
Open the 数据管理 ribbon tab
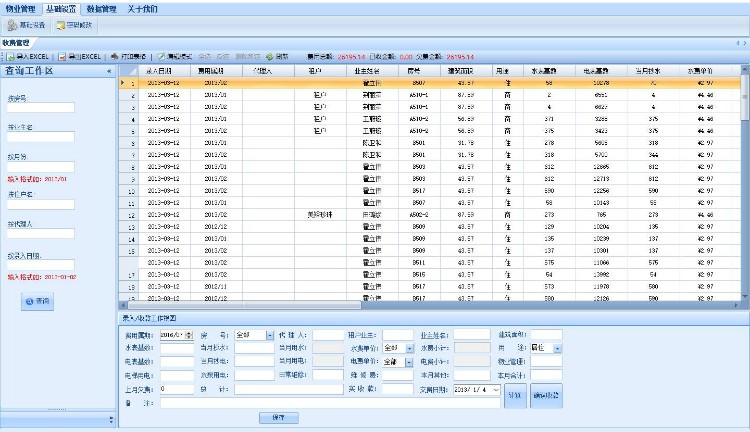click(101, 9)
